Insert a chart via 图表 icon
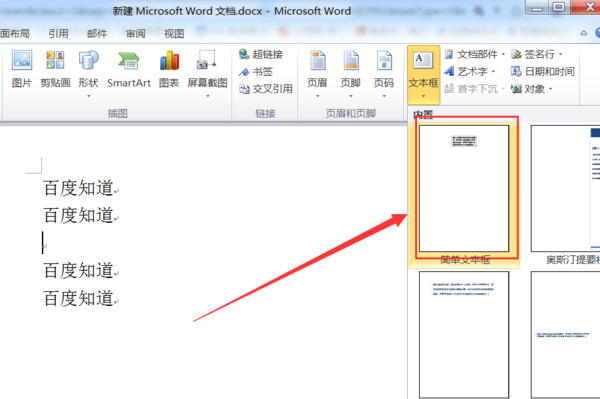This screenshot has width=600, height=399. click(x=169, y=69)
